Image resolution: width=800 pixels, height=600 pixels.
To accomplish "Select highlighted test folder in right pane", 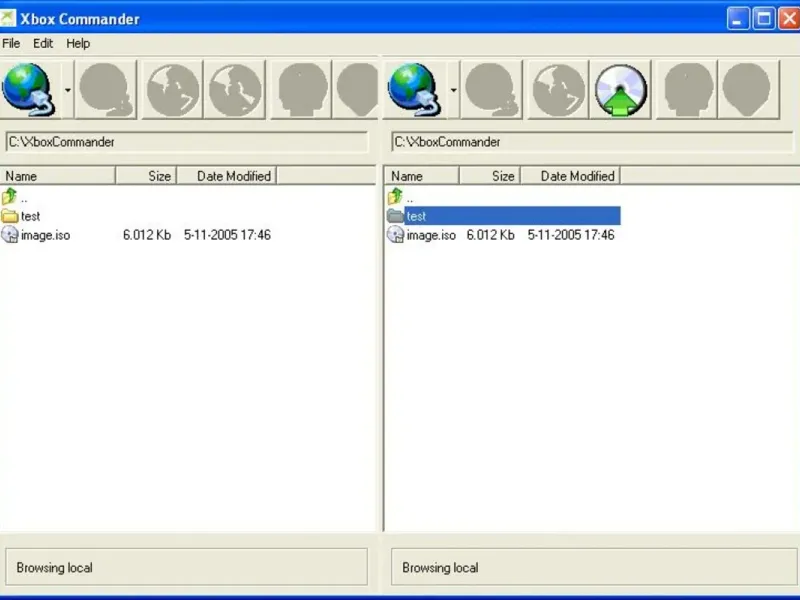I will 503,216.
